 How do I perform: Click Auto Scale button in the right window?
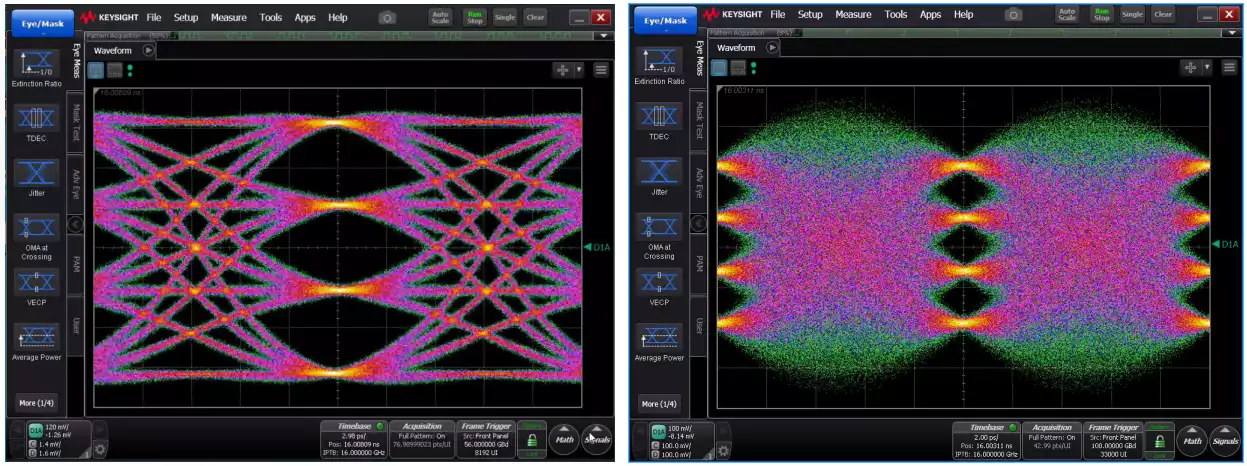(1068, 15)
